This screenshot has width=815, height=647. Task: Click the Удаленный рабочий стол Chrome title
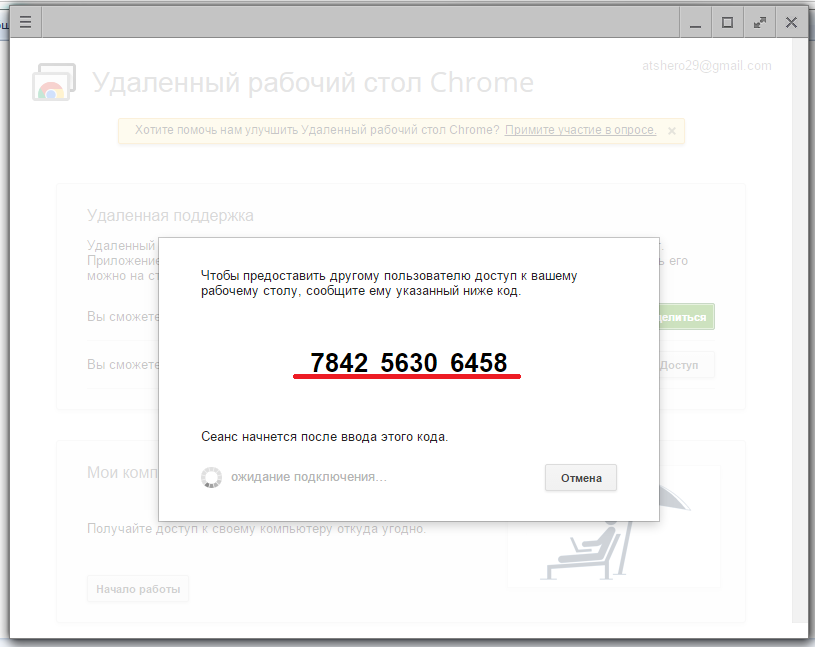pyautogui.click(x=313, y=83)
